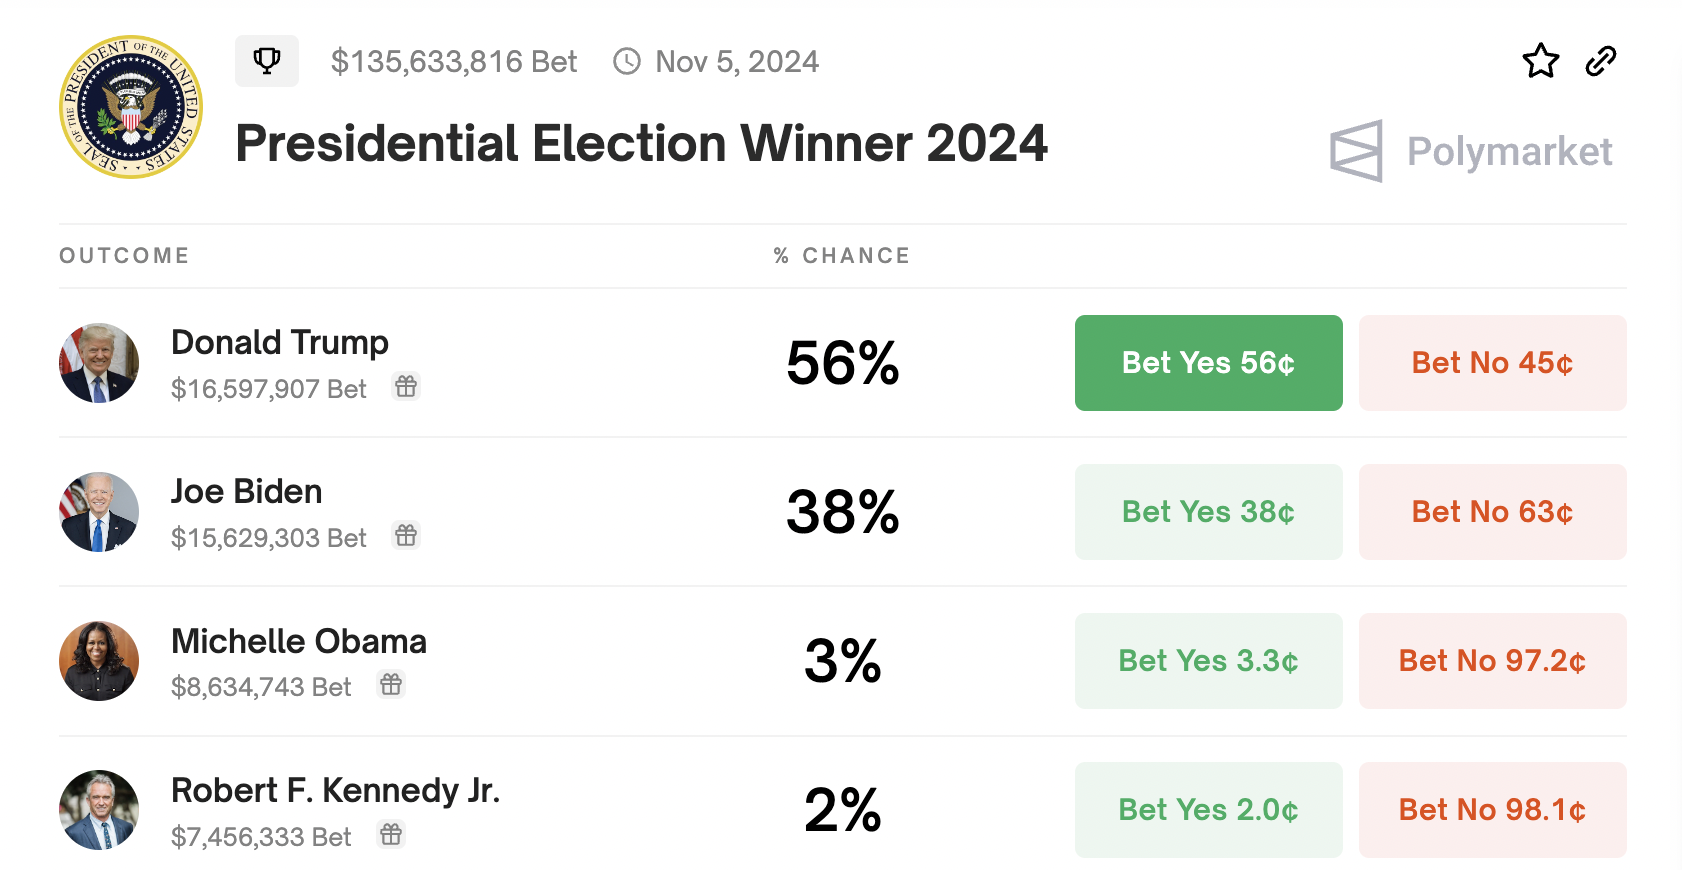Open the Presidential Election Winner 2024 title

pos(641,143)
